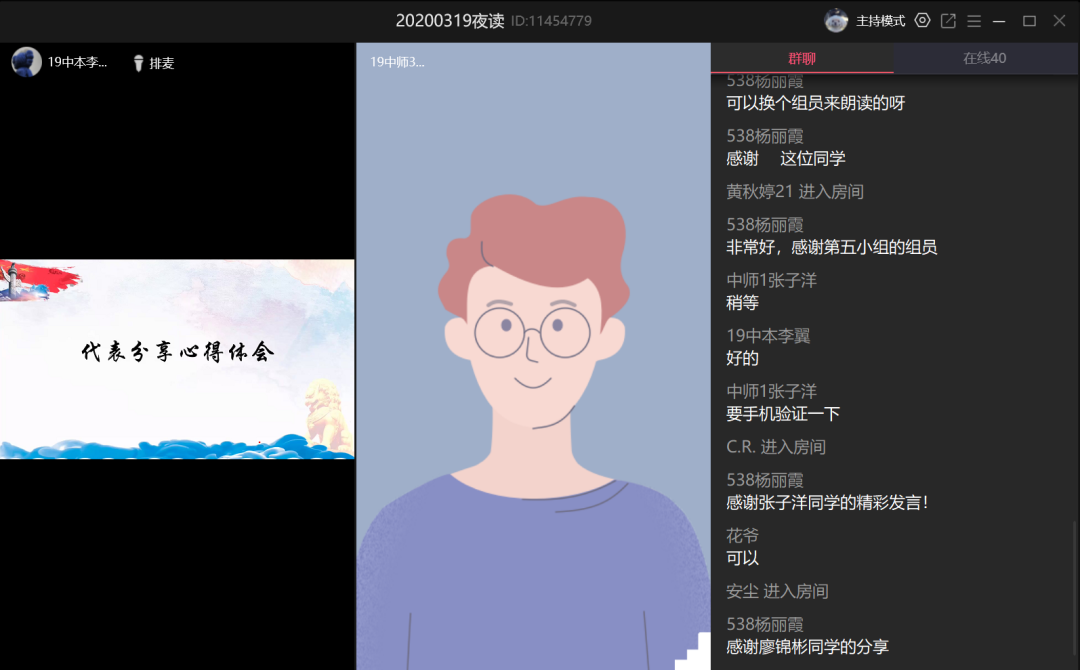Image resolution: width=1080 pixels, height=670 pixels.
Task: Click the pop-out window icon
Action: [948, 20]
